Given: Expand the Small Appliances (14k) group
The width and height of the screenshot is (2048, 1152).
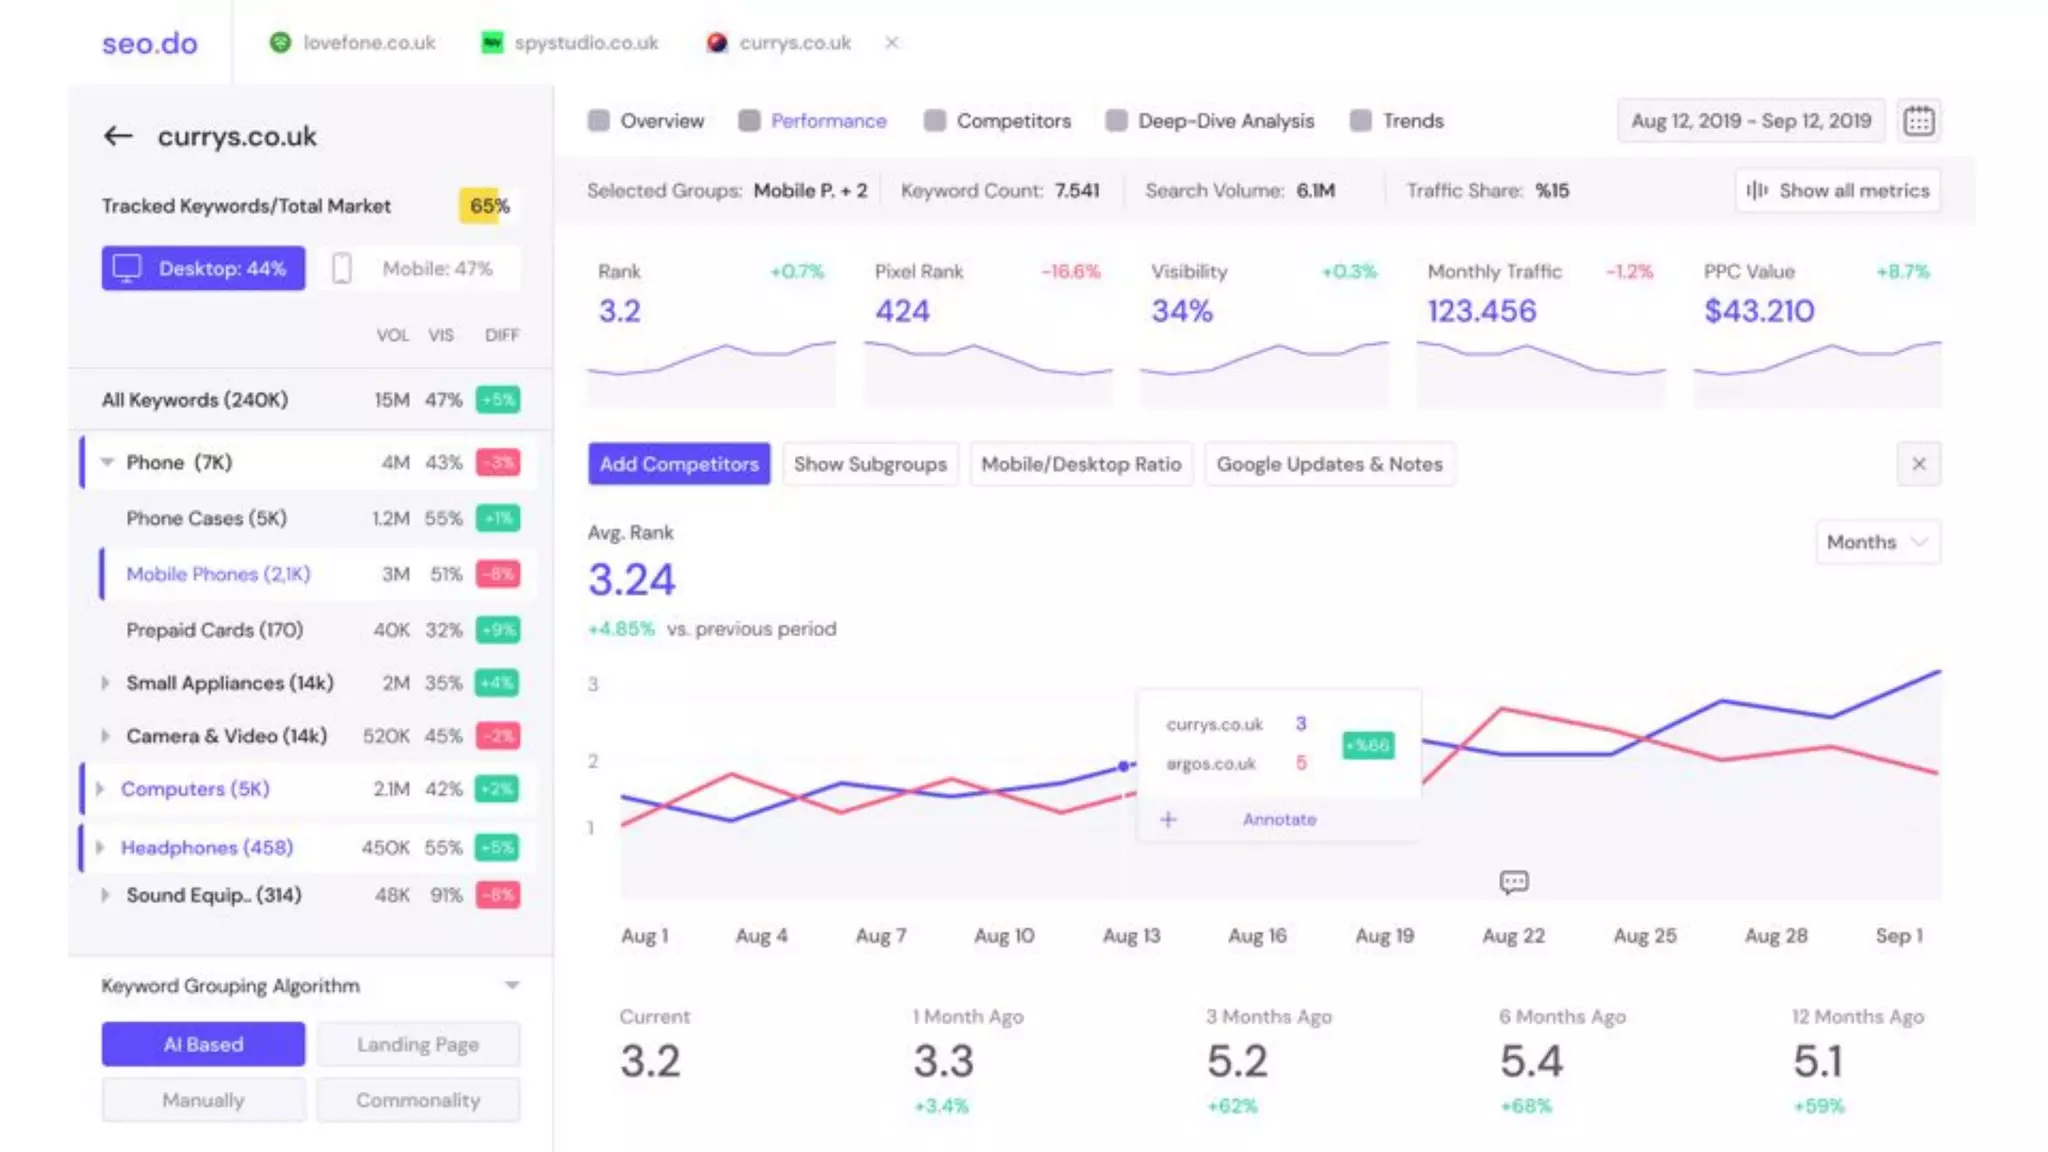Looking at the screenshot, I should [105, 683].
